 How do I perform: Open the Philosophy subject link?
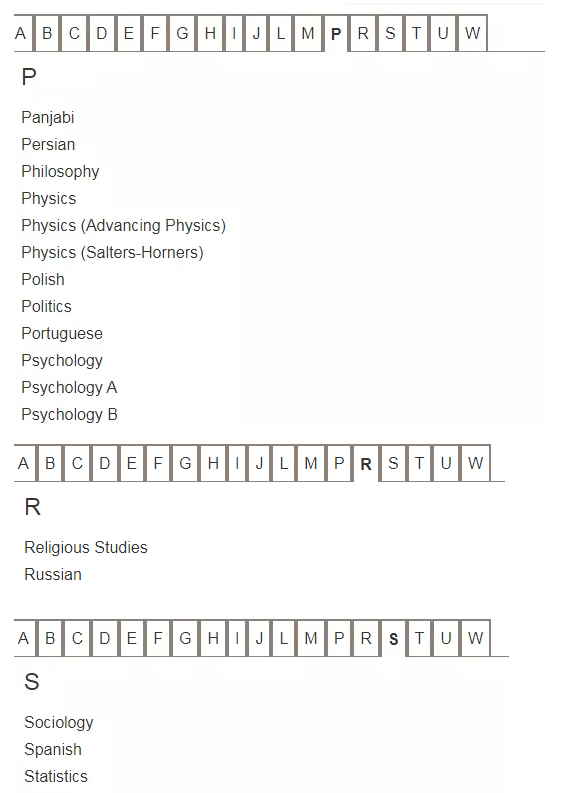pos(60,171)
